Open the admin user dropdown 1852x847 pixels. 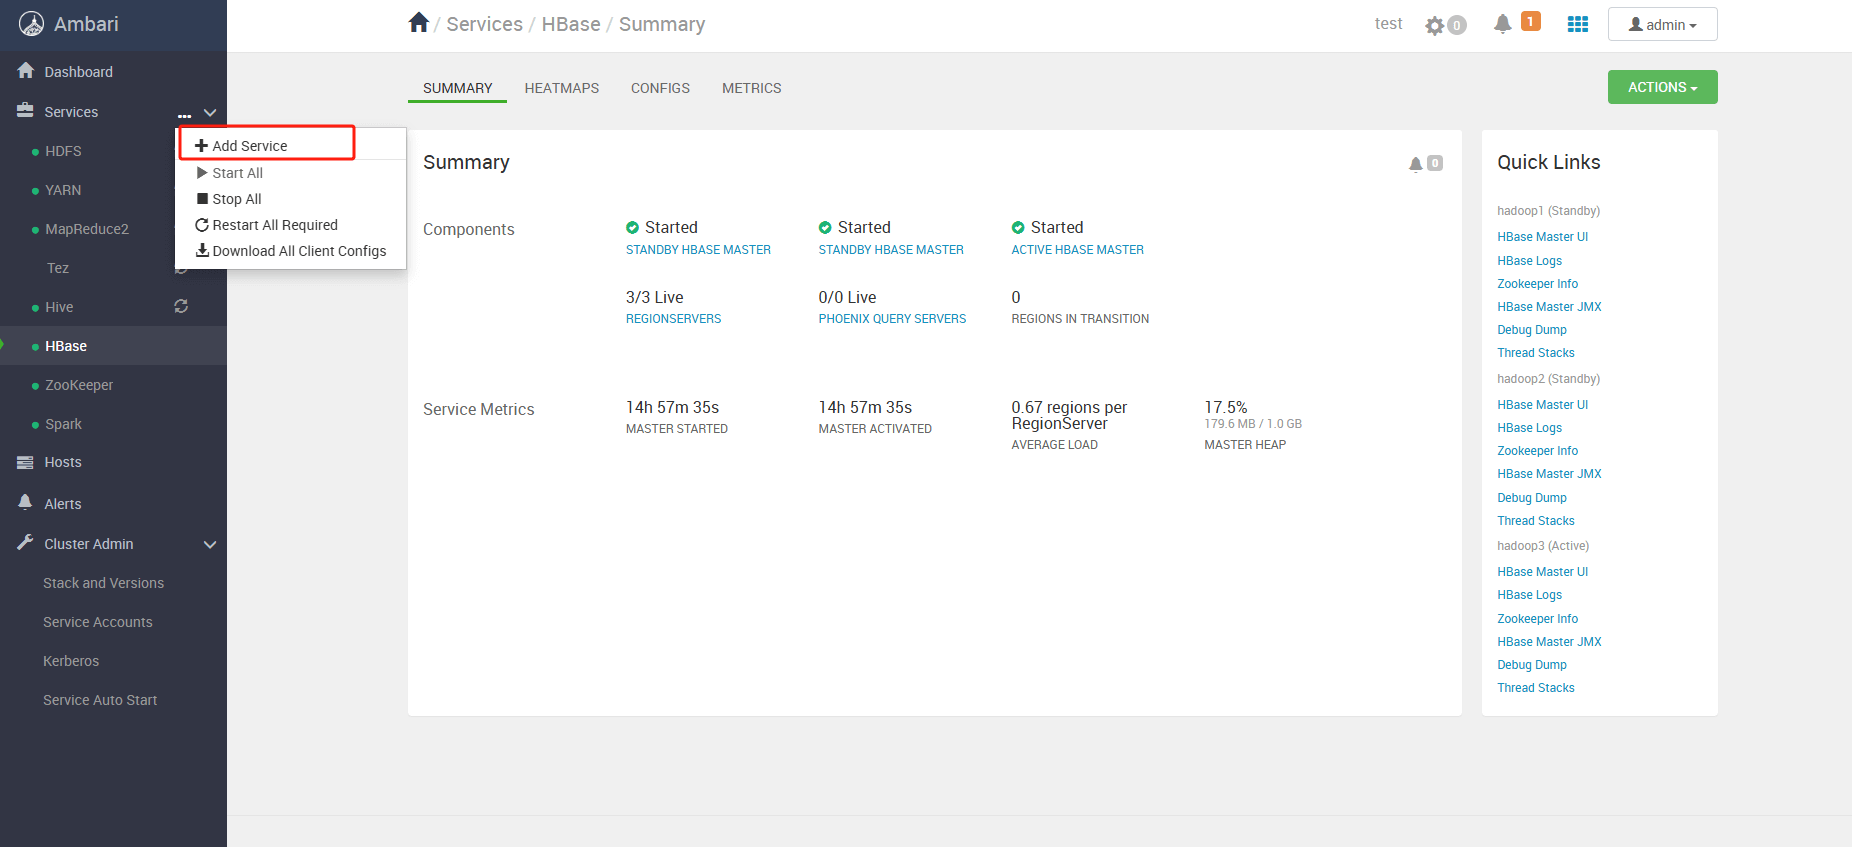pyautogui.click(x=1662, y=24)
